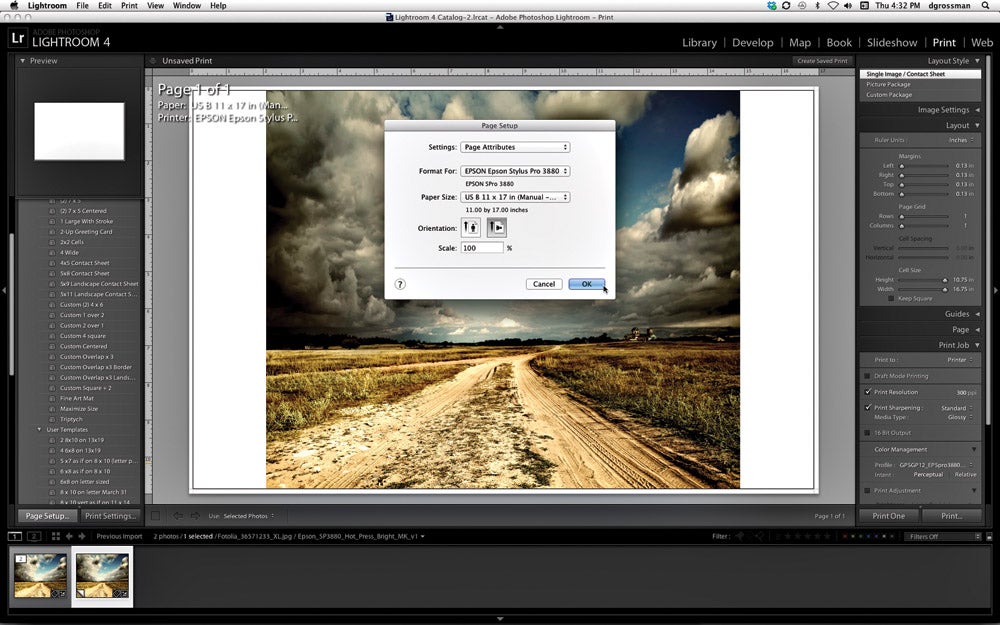Open the help question-mark in Page Setup
Viewport: 1000px width, 625px height.
[400, 284]
